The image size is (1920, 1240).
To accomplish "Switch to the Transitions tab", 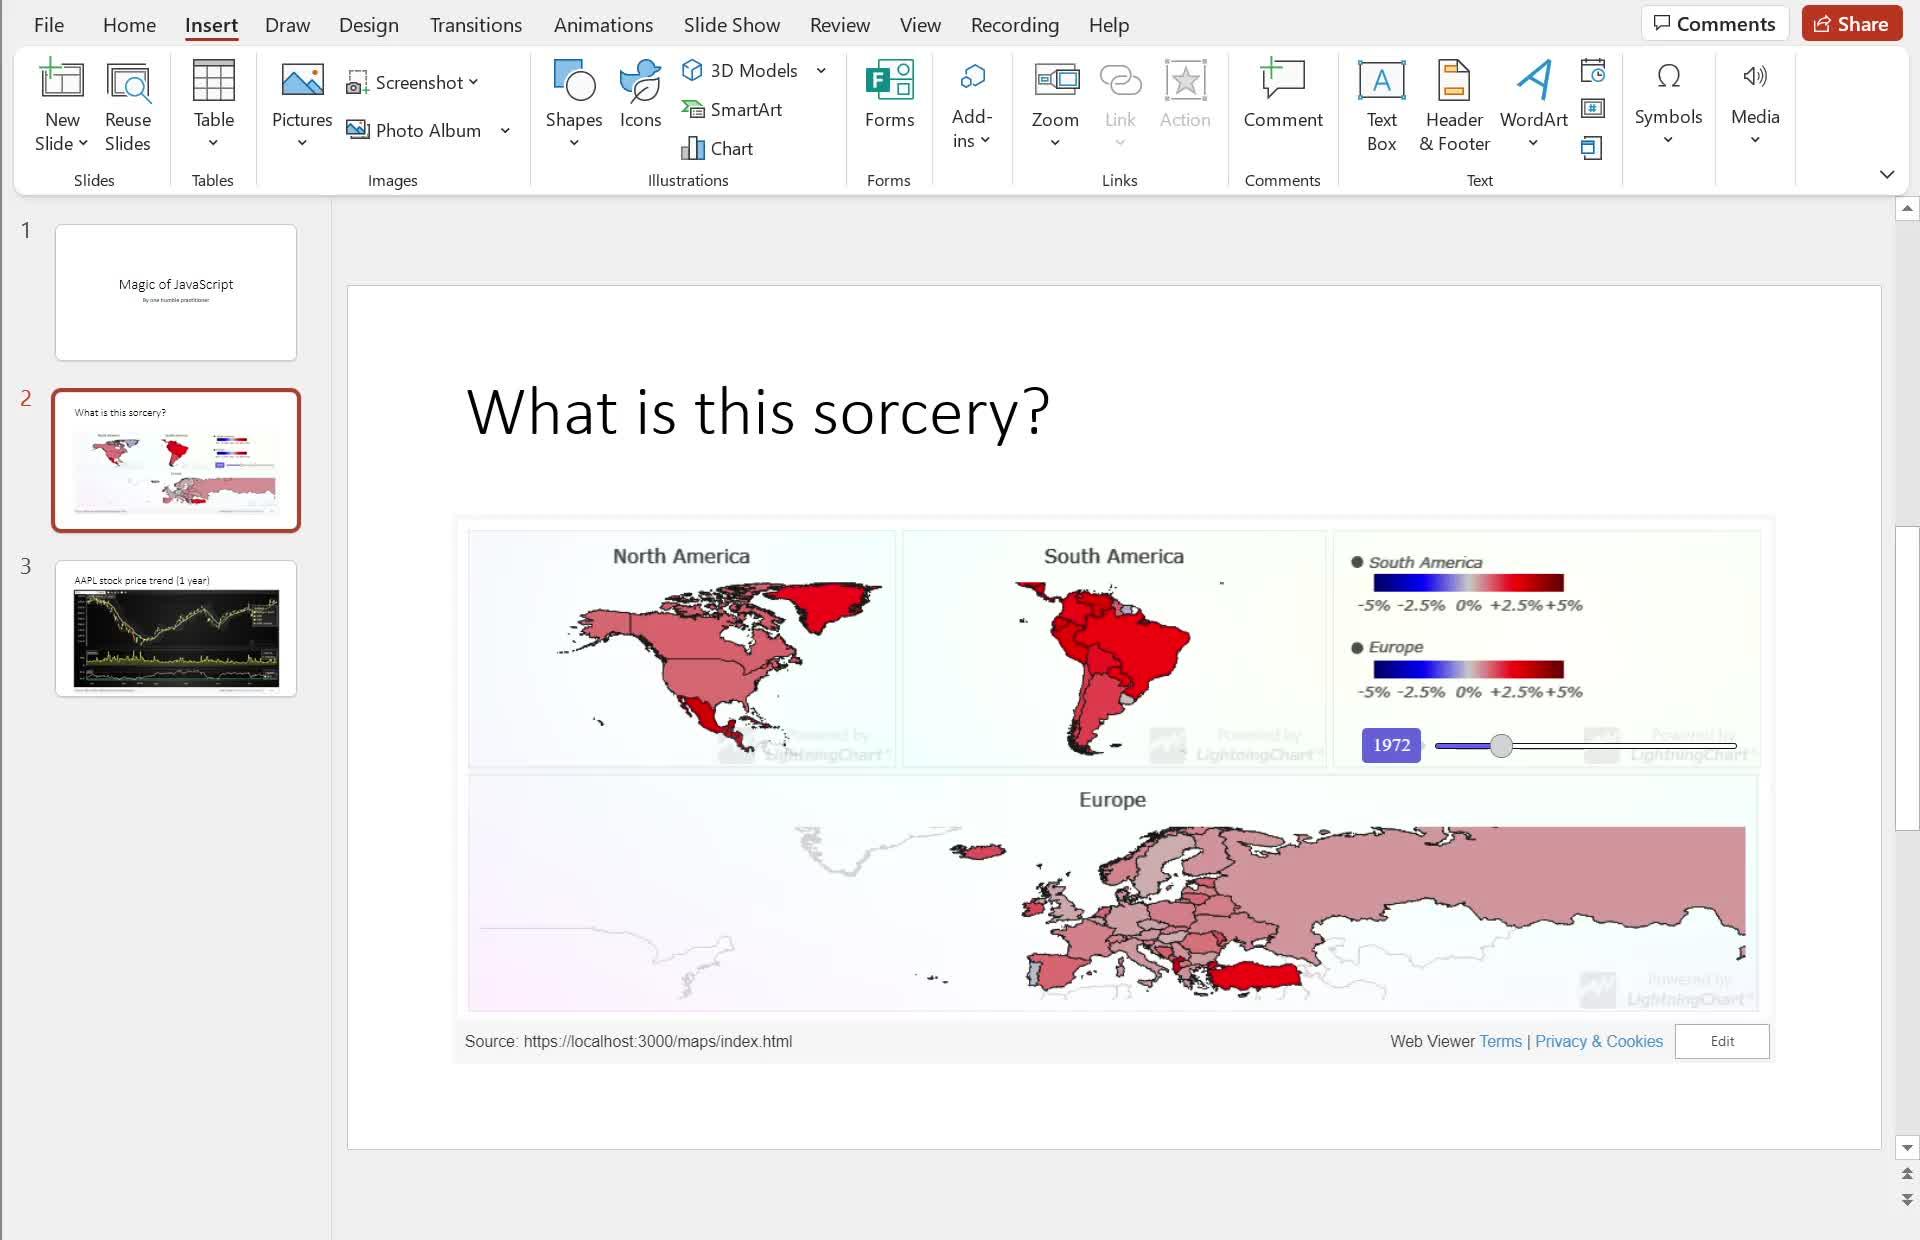I will click(475, 25).
